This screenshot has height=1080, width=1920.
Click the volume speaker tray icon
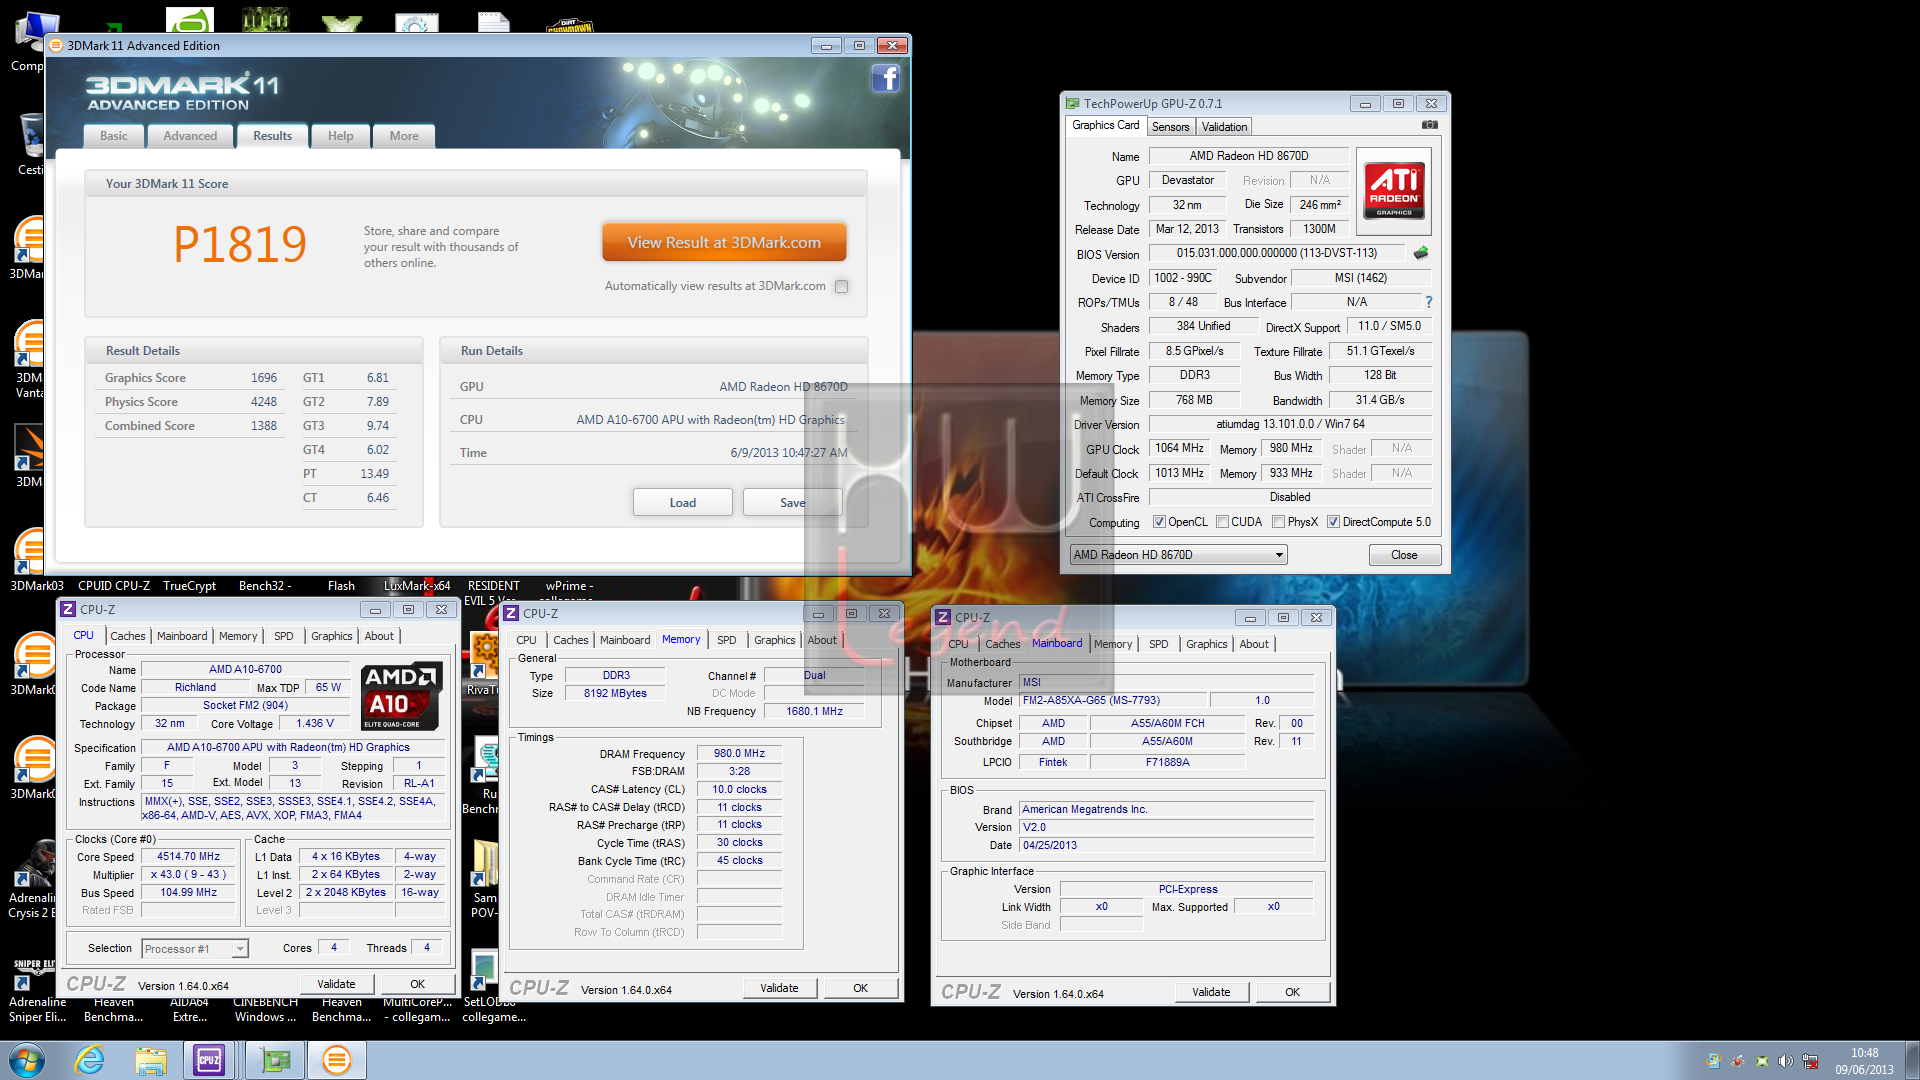1786,1061
